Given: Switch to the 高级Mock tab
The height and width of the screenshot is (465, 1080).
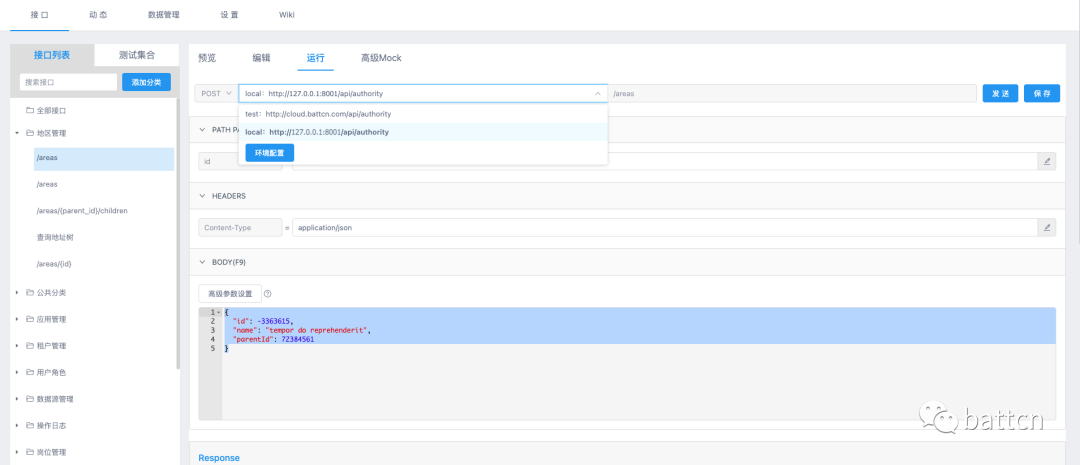Looking at the screenshot, I should coord(380,58).
